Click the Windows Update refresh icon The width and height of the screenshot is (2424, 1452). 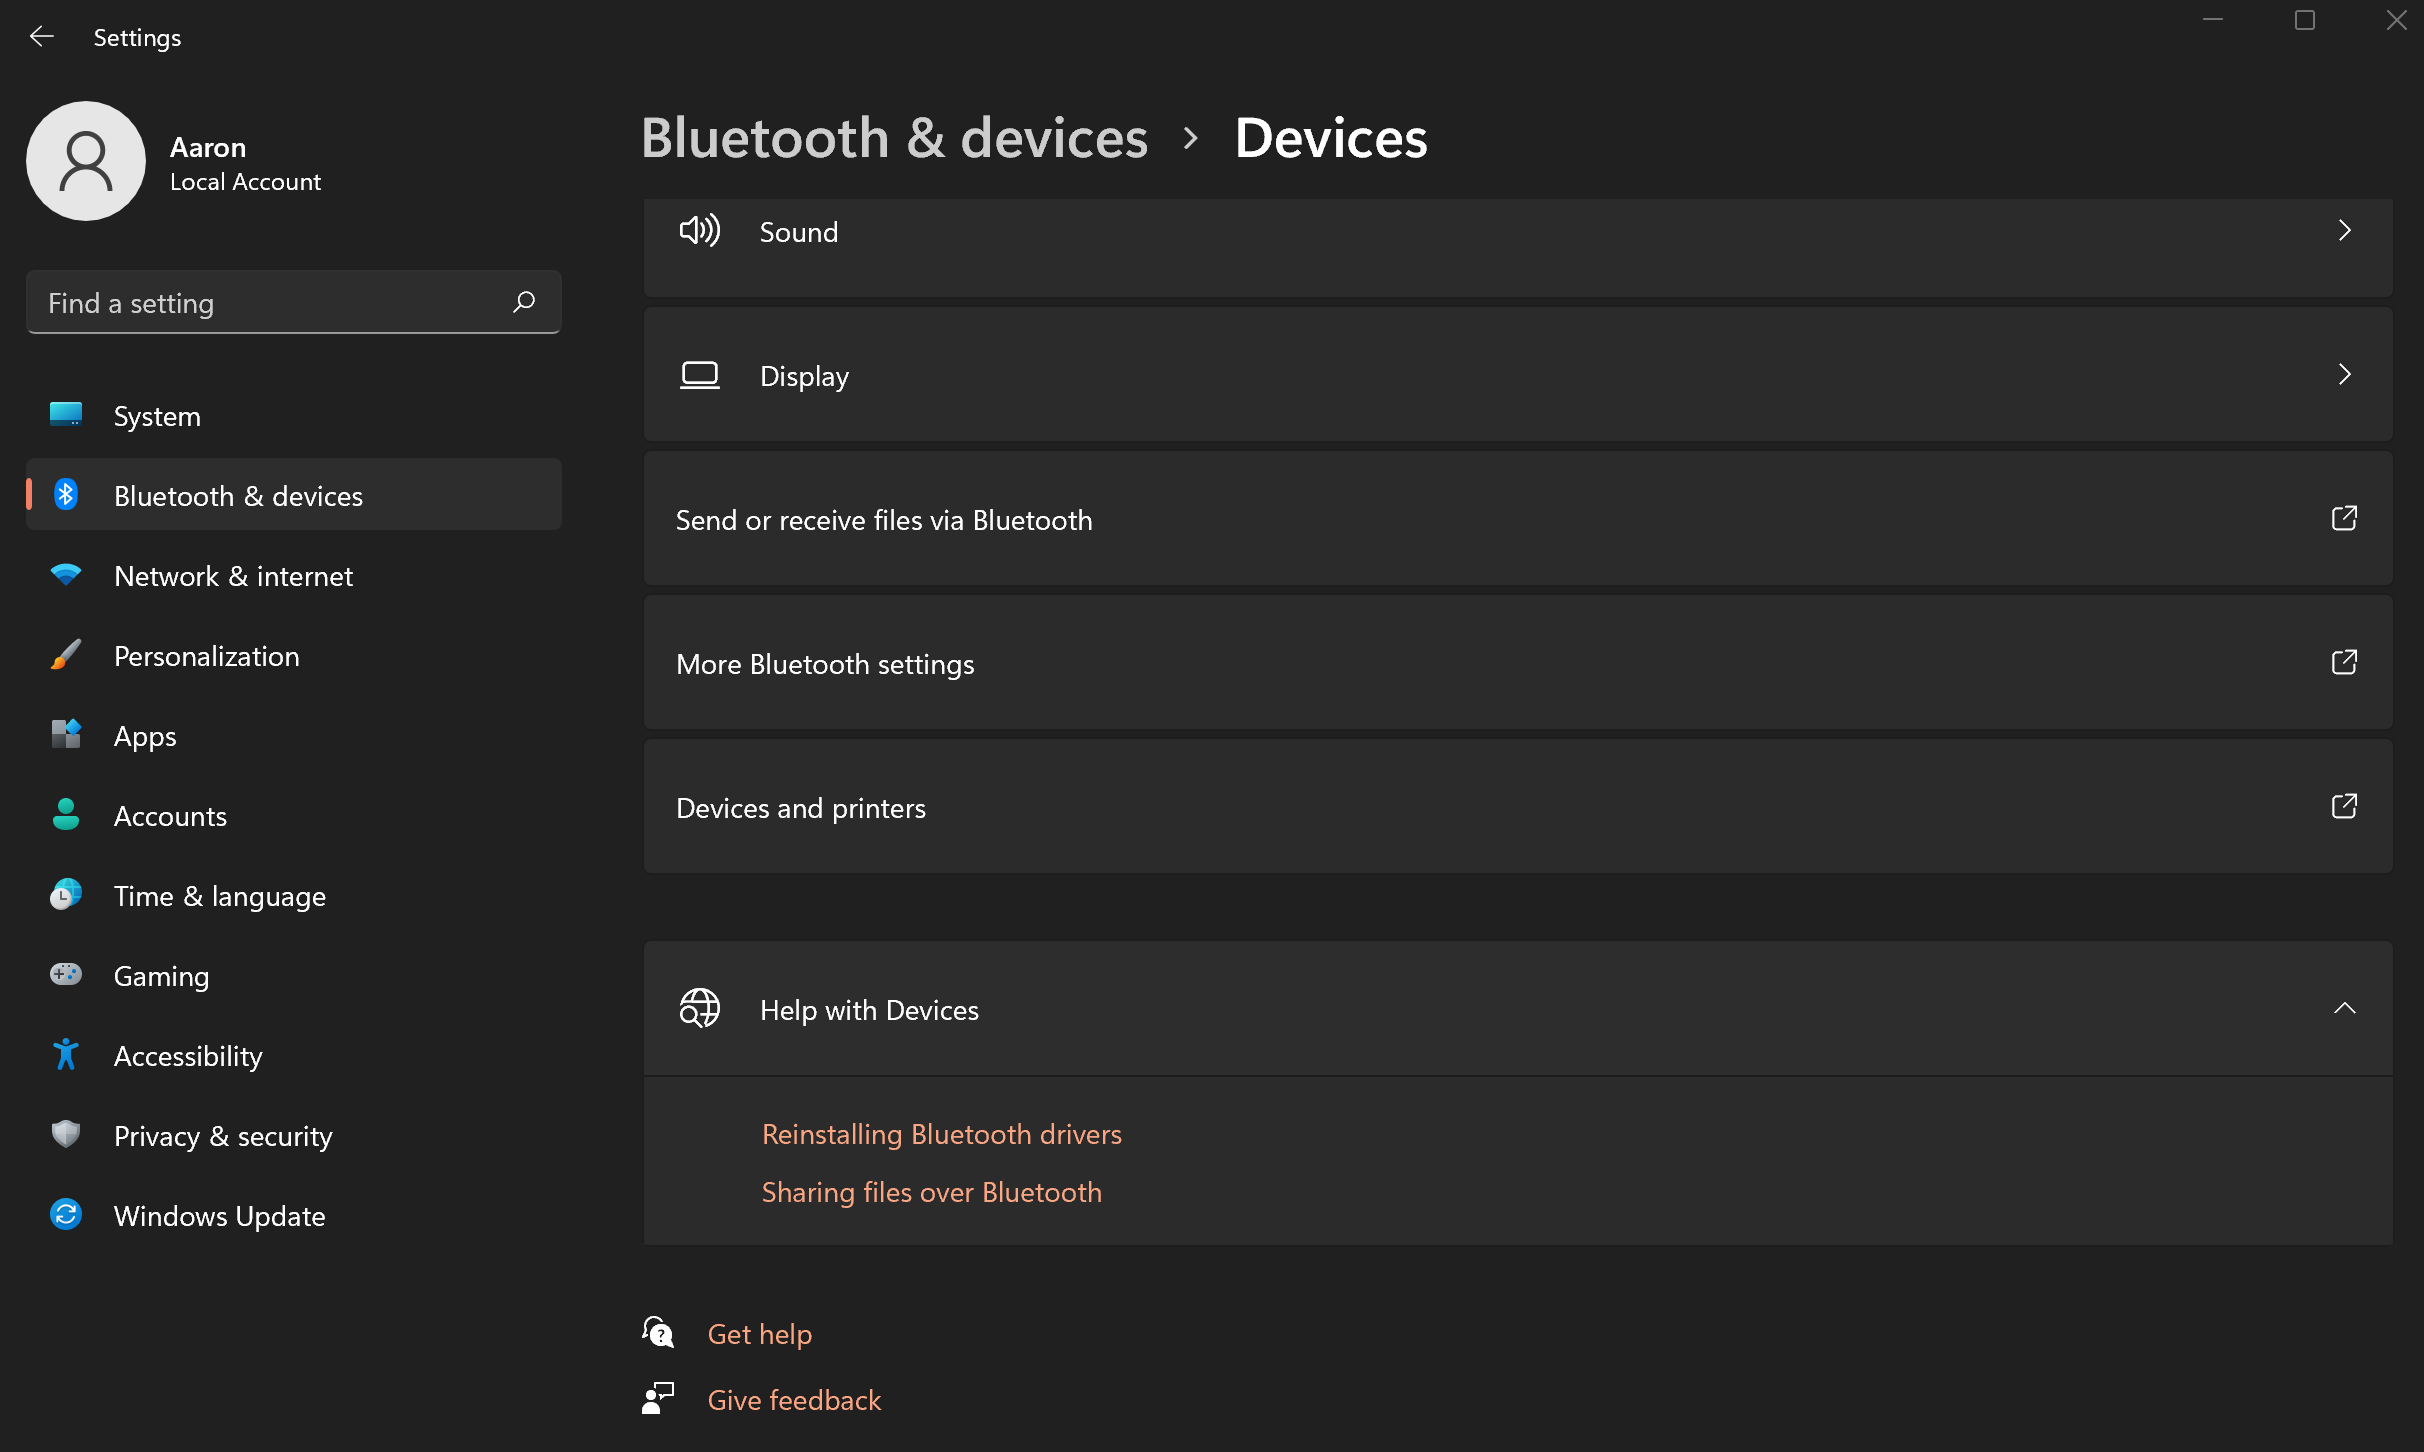[66, 1215]
